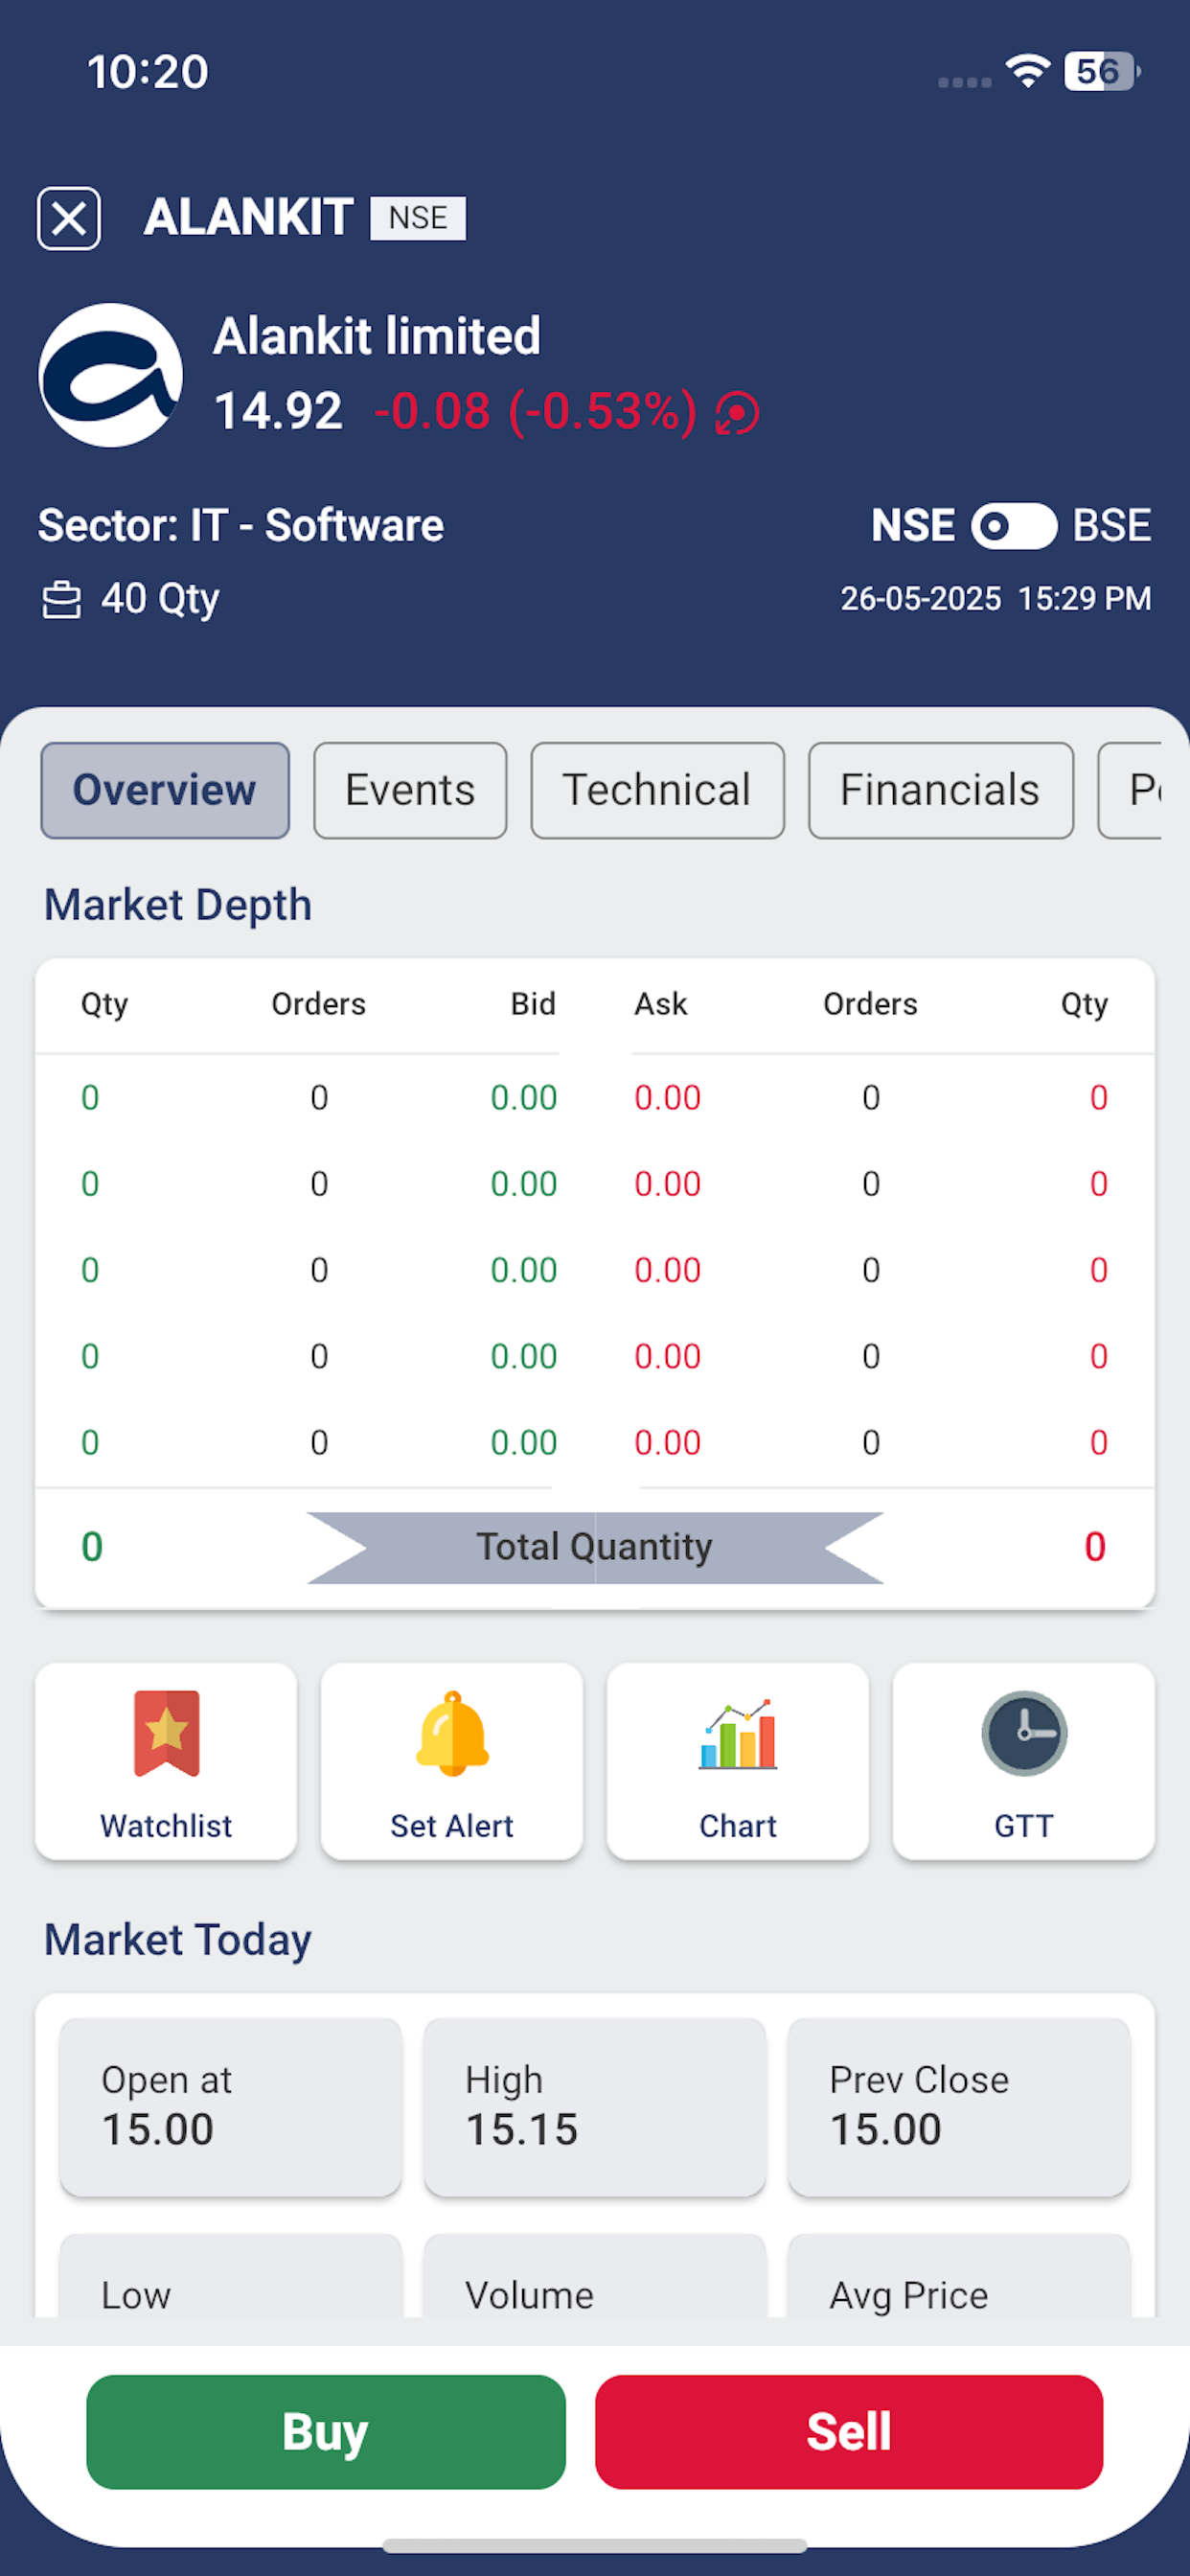Viewport: 1190px width, 2576px height.
Task: Tap the price 14.92
Action: [279, 411]
